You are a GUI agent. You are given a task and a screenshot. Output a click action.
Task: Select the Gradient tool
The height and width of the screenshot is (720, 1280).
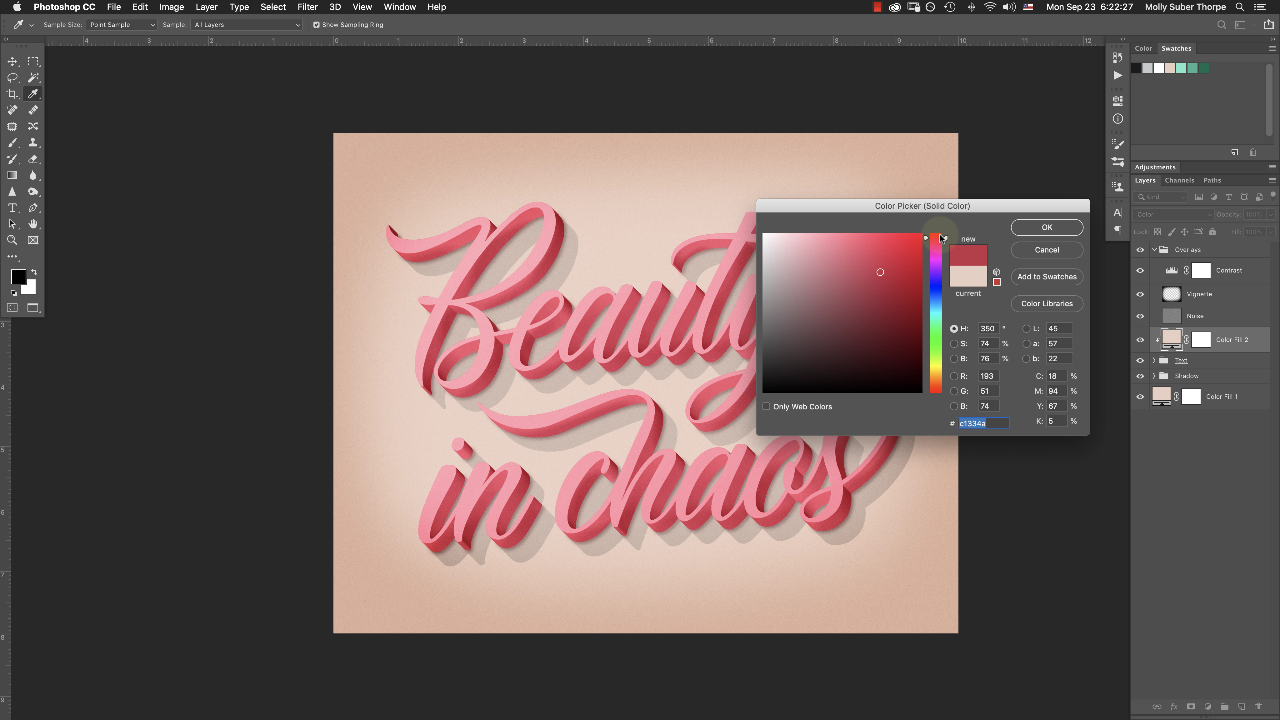tap(13, 175)
